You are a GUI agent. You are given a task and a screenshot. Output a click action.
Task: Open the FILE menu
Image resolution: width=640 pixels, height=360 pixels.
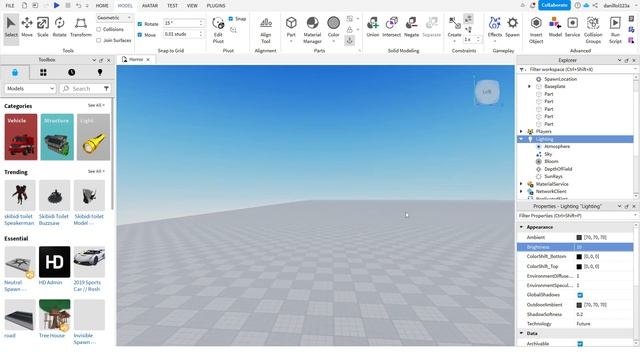[10, 6]
